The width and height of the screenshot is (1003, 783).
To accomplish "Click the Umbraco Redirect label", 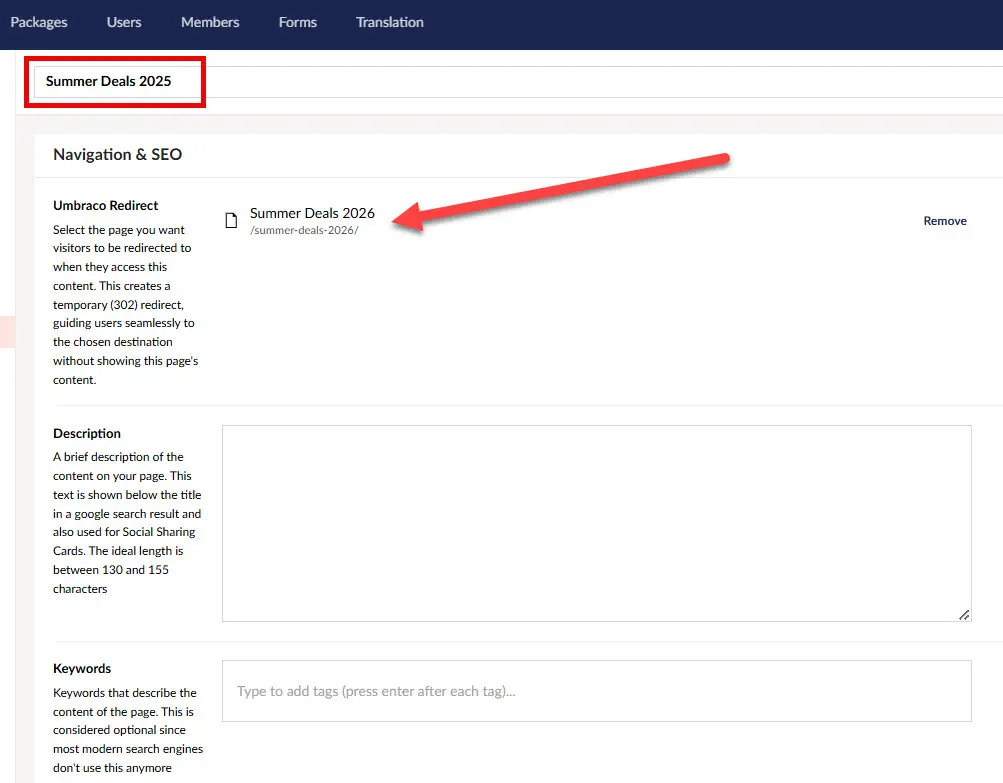I will (x=105, y=205).
